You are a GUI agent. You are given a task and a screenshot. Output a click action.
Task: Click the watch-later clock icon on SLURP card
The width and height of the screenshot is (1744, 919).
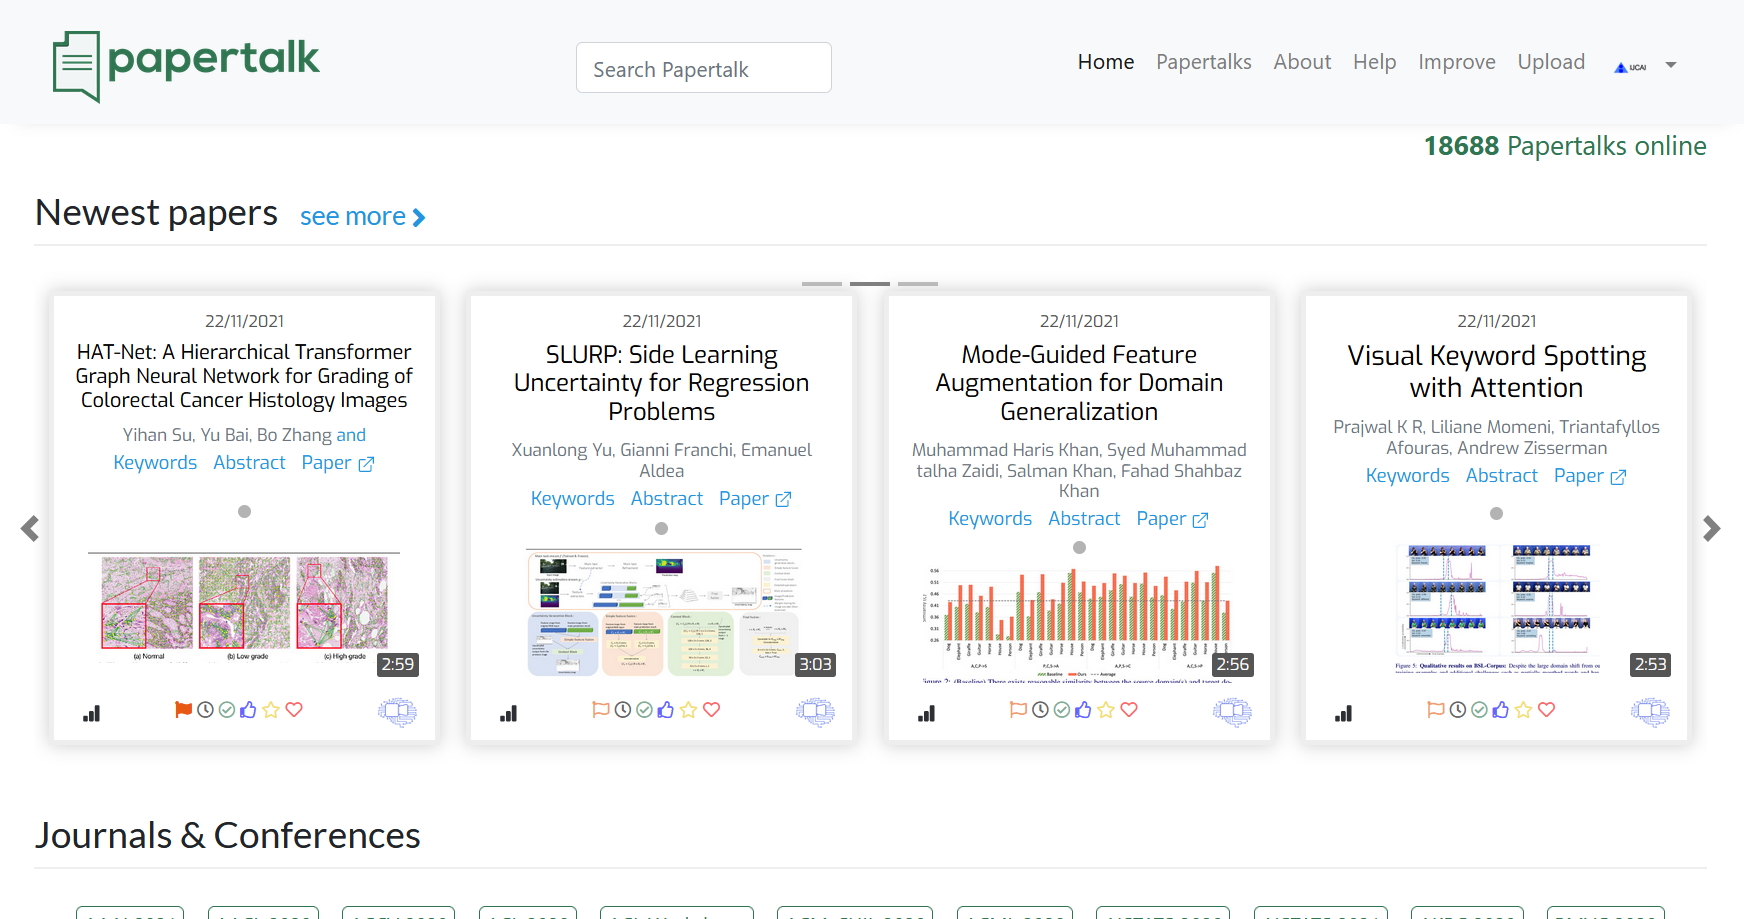tap(622, 710)
